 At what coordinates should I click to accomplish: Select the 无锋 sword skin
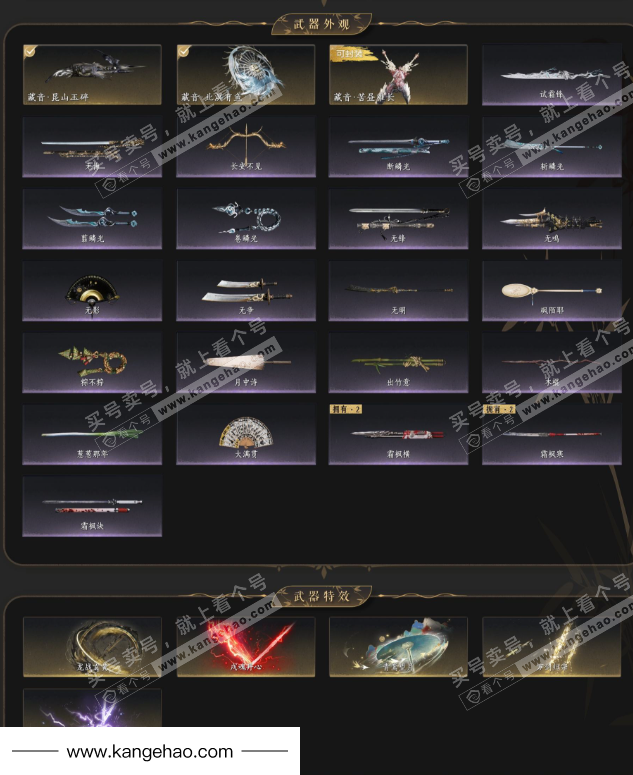click(x=398, y=219)
